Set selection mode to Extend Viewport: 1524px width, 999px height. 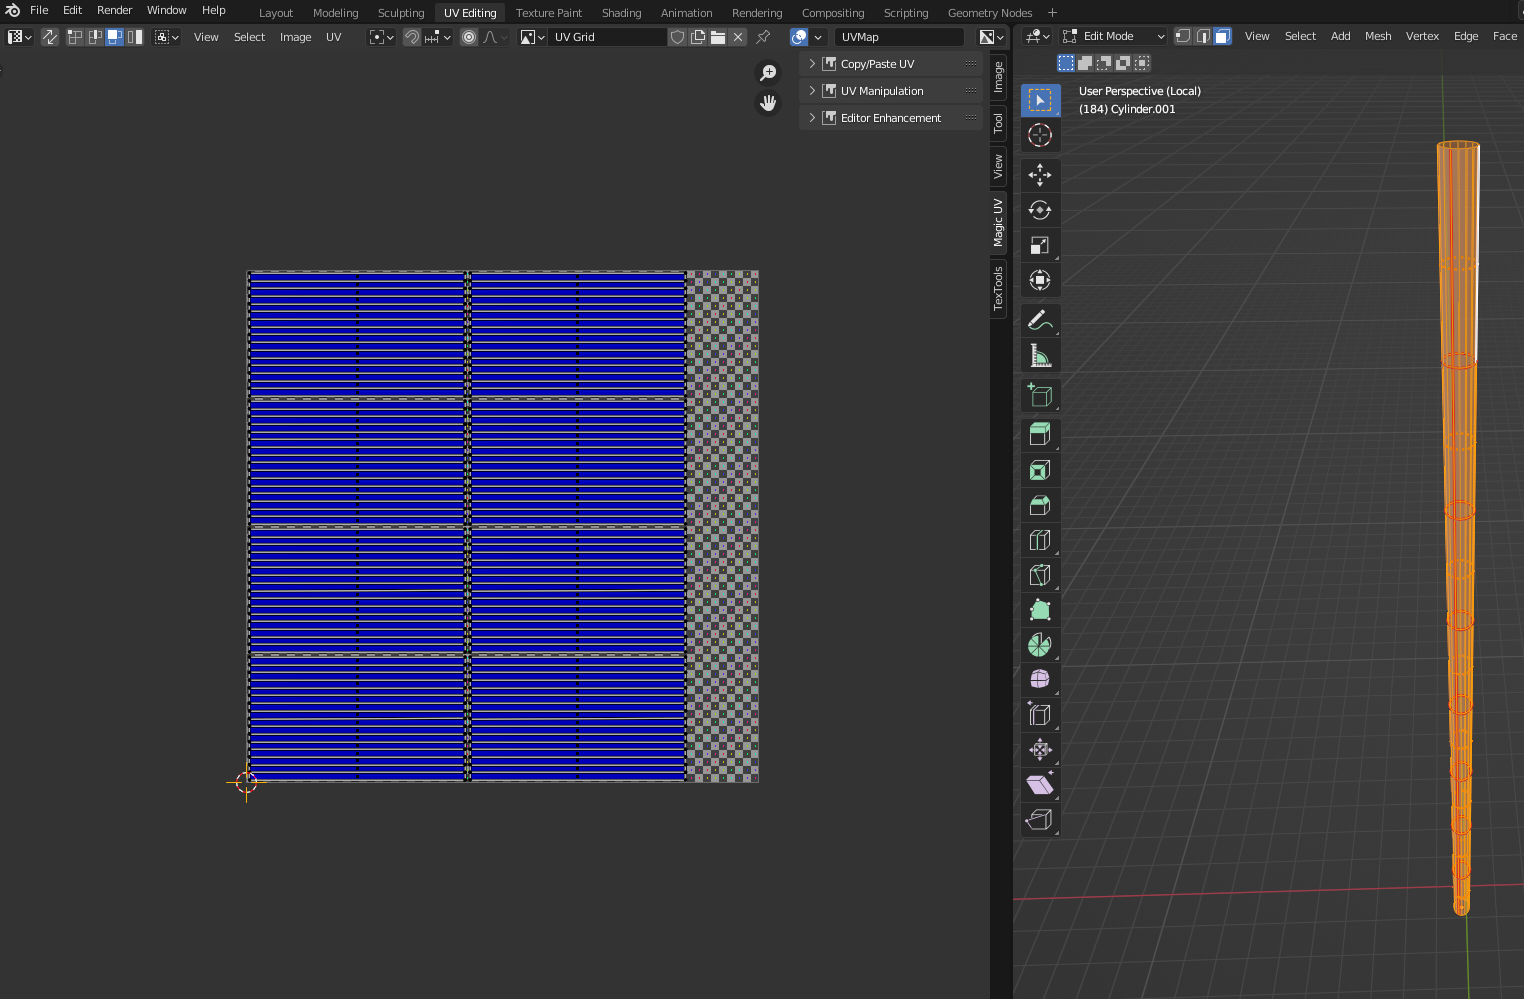click(1085, 63)
